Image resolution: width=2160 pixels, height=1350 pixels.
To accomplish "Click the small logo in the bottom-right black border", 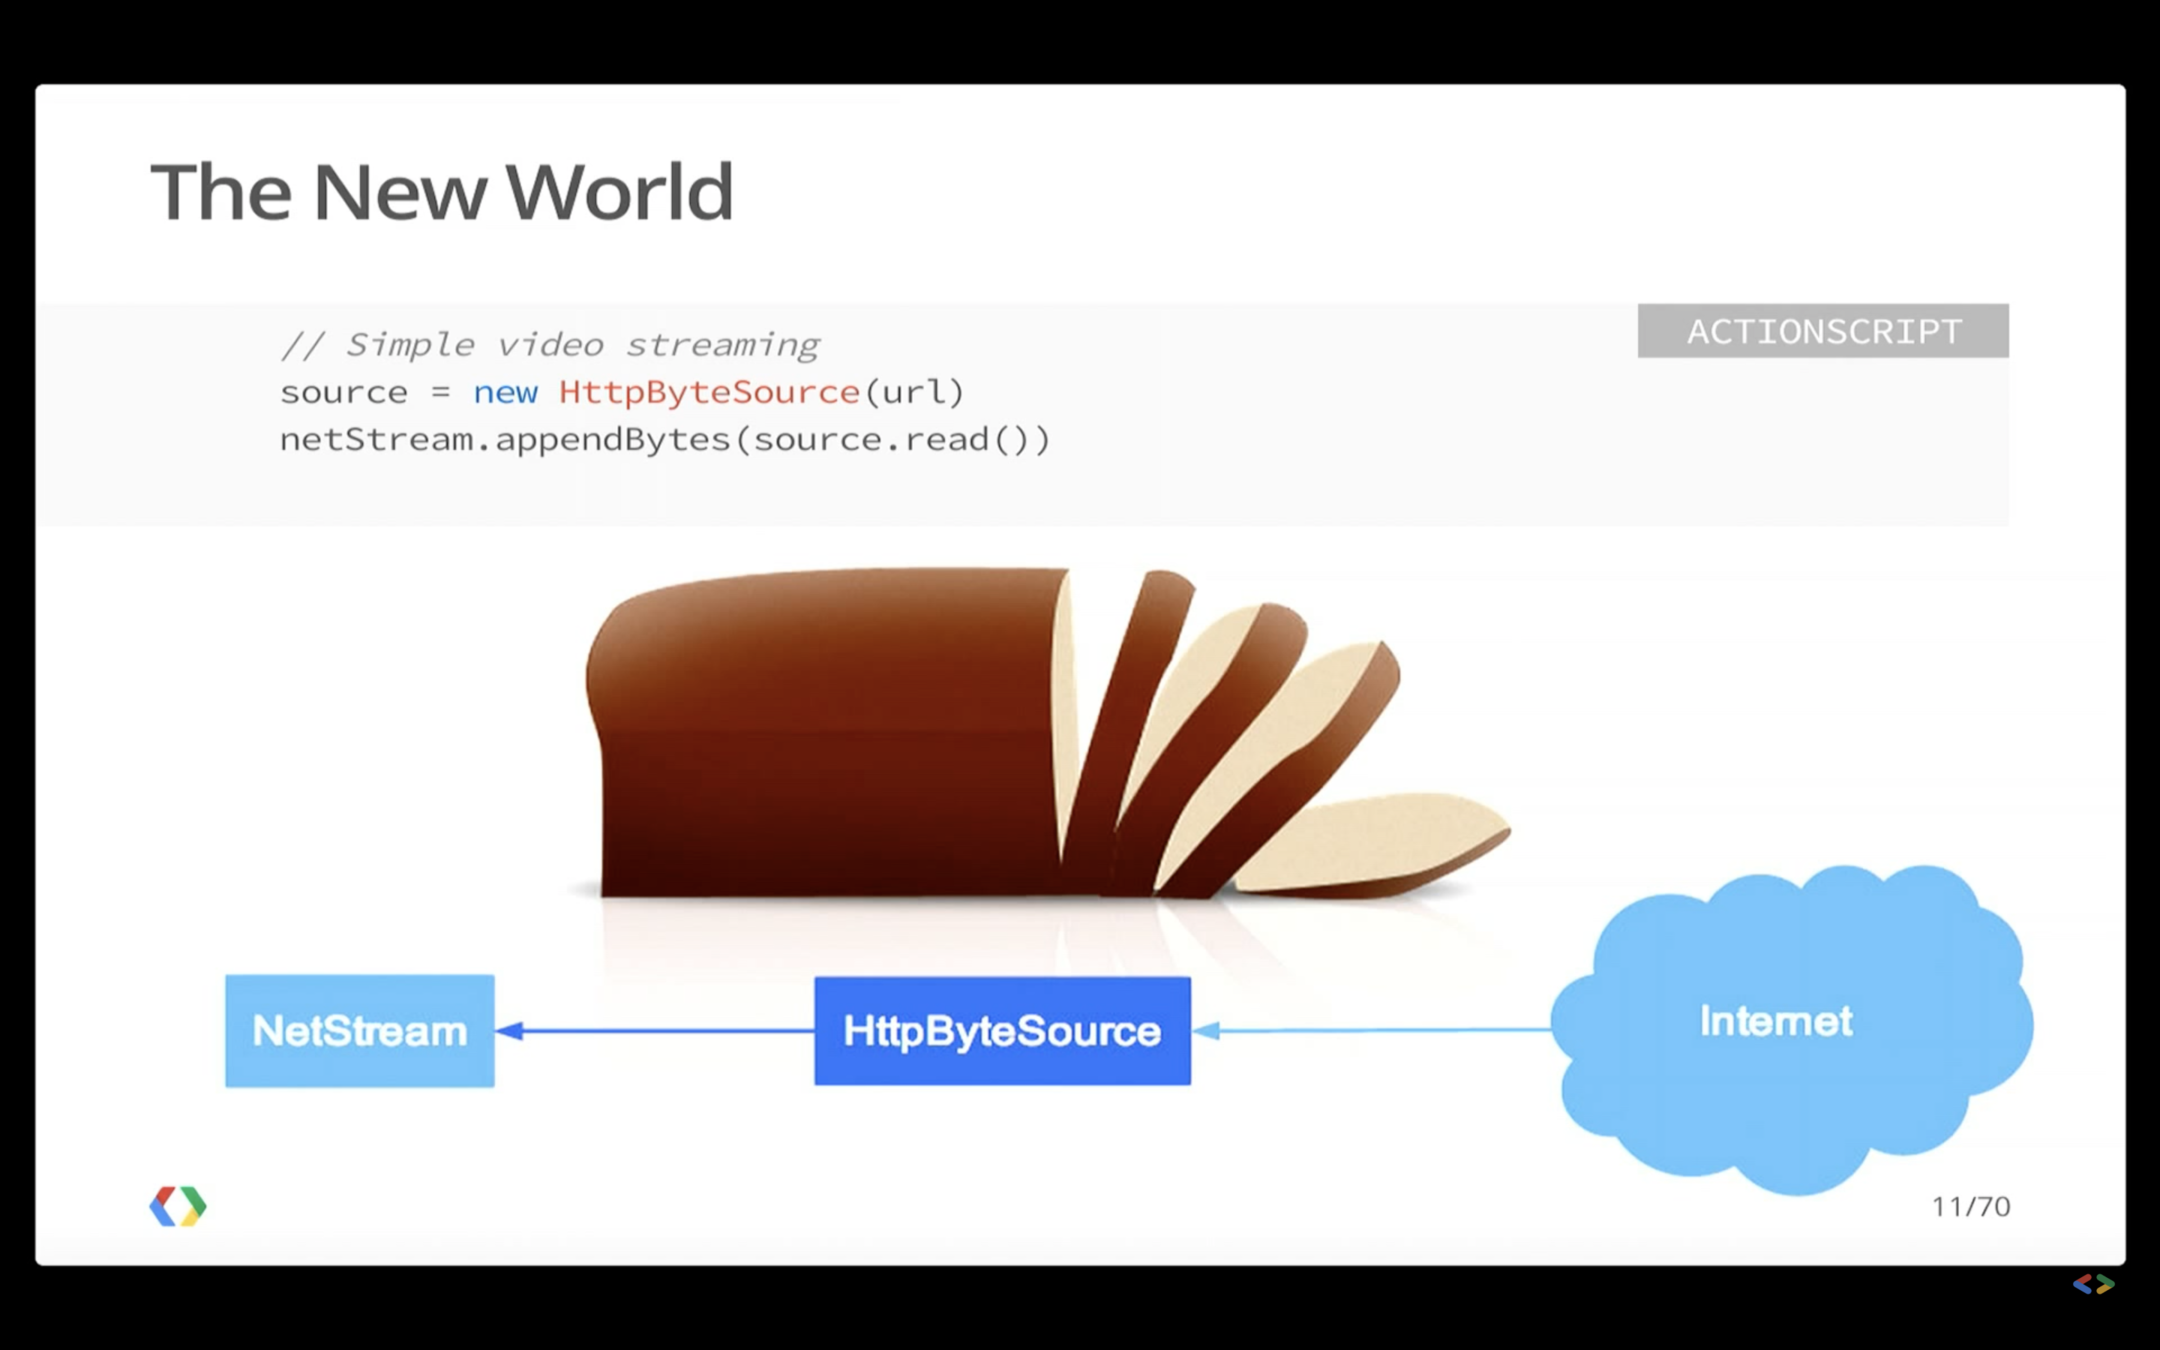I will [2092, 1284].
